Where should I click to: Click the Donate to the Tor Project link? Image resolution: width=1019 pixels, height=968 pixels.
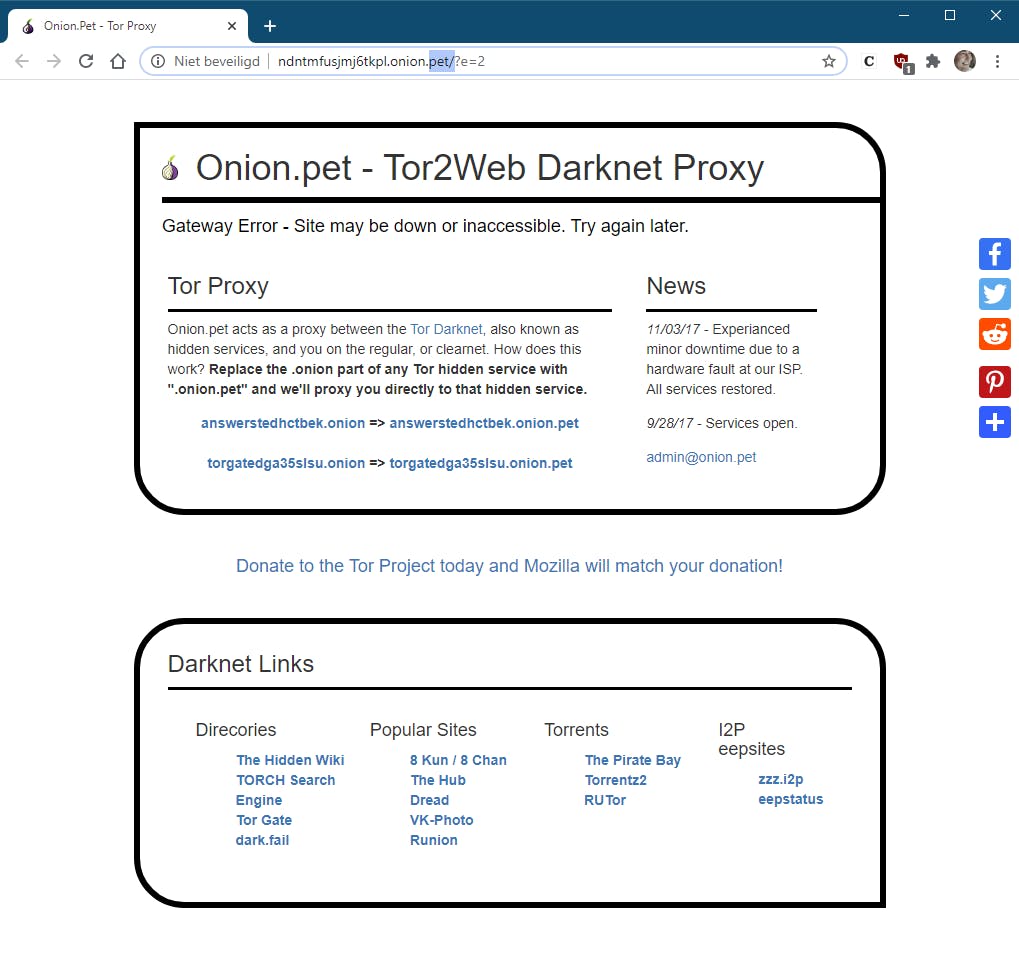pyautogui.click(x=509, y=566)
